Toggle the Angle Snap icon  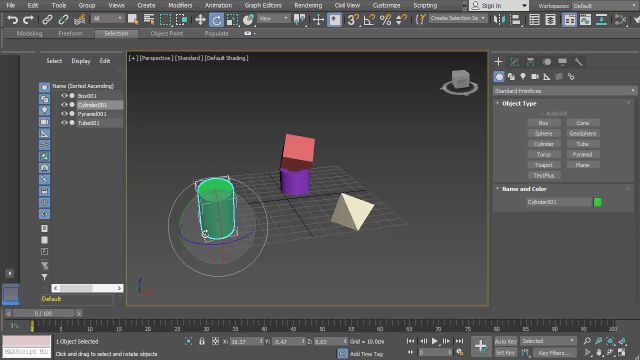pos(369,19)
